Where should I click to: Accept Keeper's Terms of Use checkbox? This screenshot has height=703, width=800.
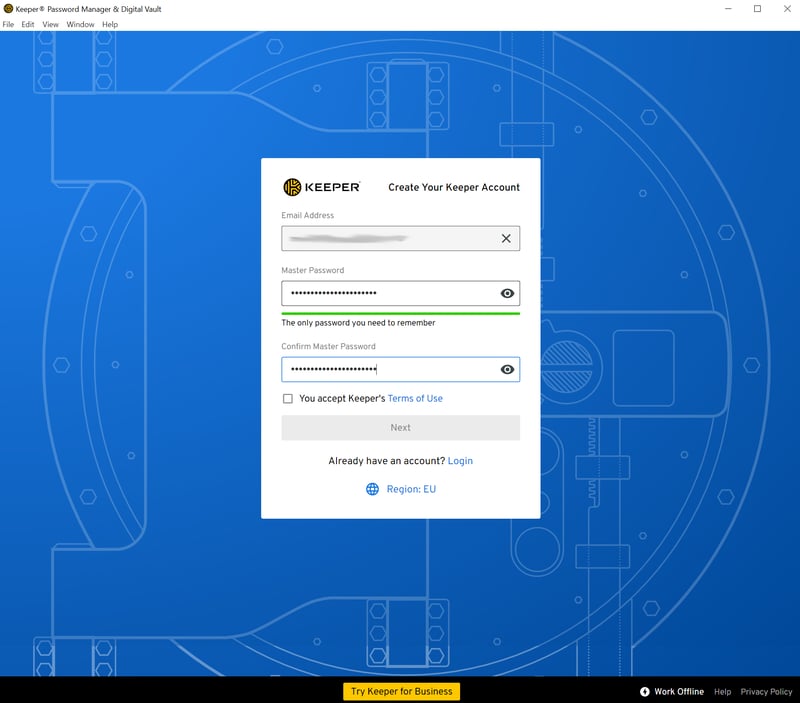288,398
